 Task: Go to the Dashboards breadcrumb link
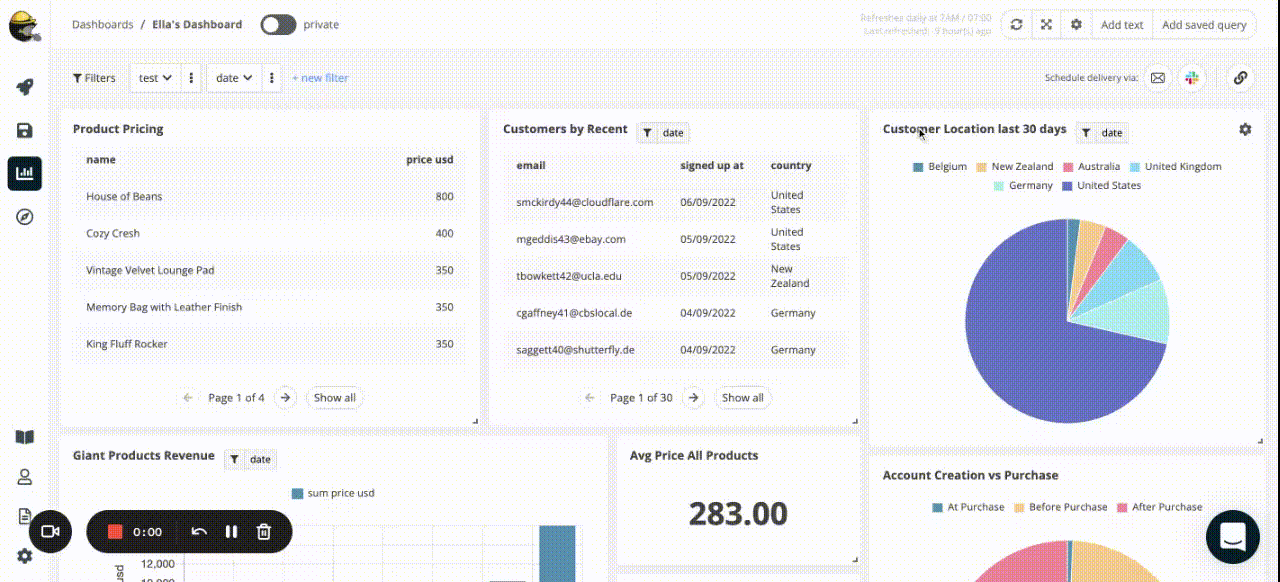click(x=102, y=25)
